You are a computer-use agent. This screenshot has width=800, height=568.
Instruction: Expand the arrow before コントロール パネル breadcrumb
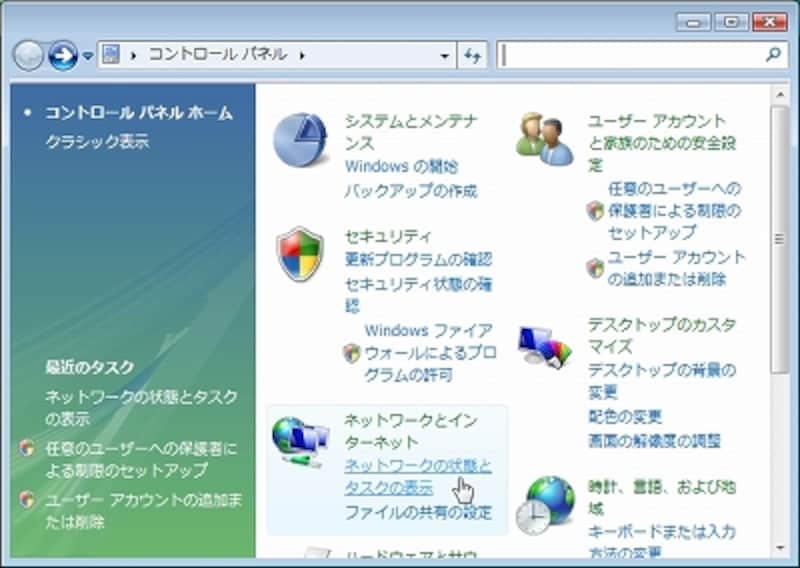pos(134,55)
